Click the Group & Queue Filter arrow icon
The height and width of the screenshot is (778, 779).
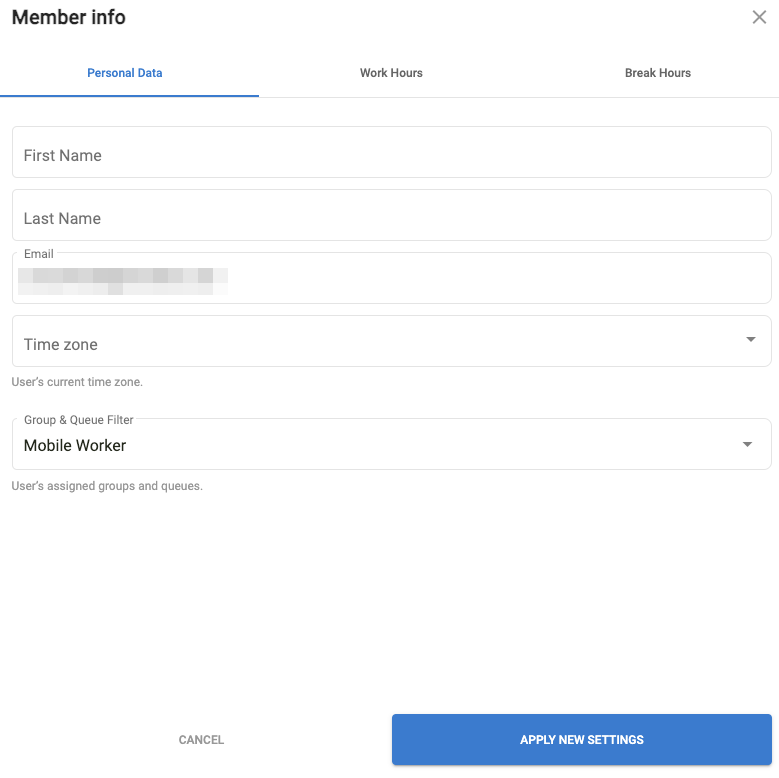coord(747,445)
